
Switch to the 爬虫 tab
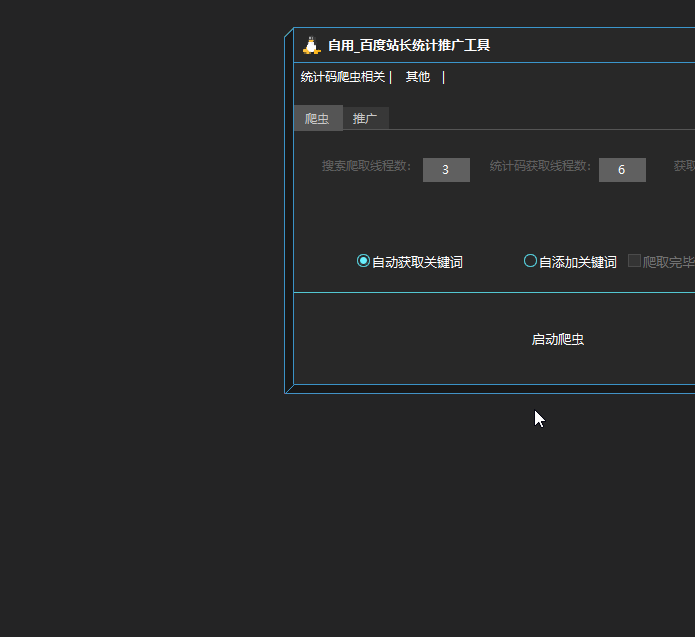pyautogui.click(x=317, y=119)
